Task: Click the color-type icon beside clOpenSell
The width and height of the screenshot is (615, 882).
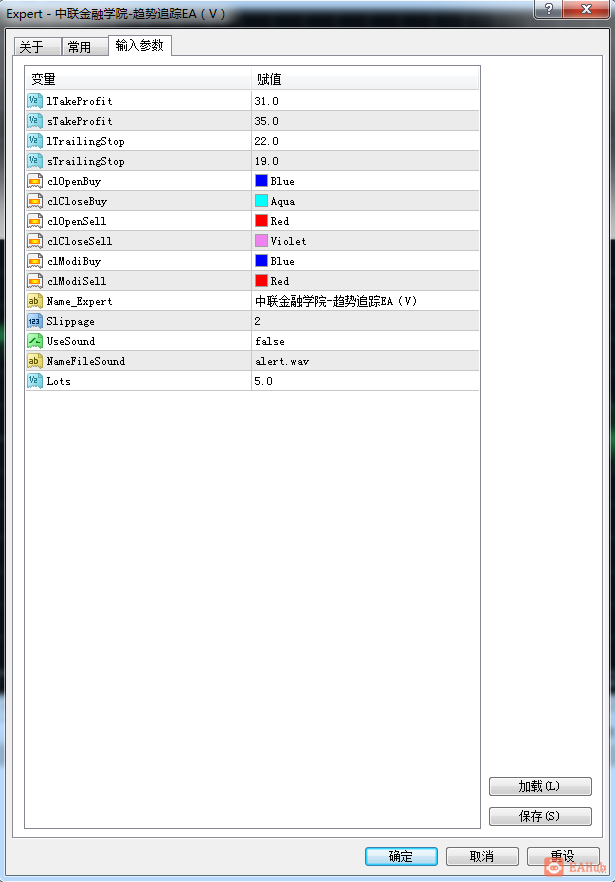Action: pyautogui.click(x=35, y=221)
